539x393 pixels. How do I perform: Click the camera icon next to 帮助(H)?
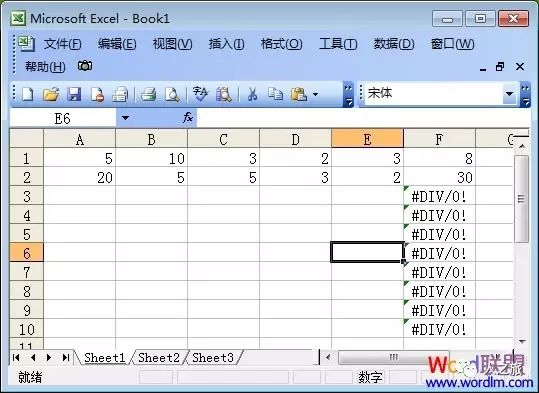pyautogui.click(x=85, y=65)
